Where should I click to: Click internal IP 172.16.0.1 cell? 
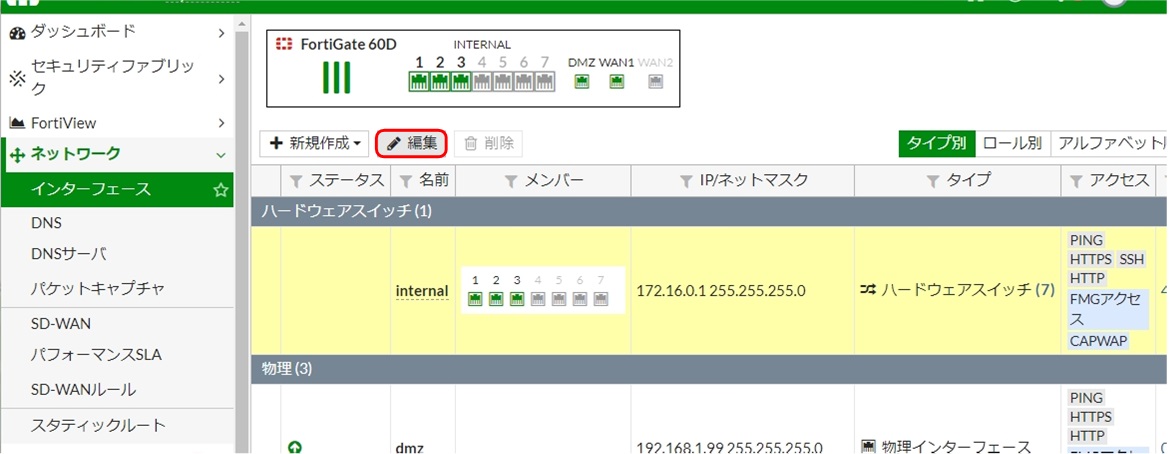[x=721, y=291]
